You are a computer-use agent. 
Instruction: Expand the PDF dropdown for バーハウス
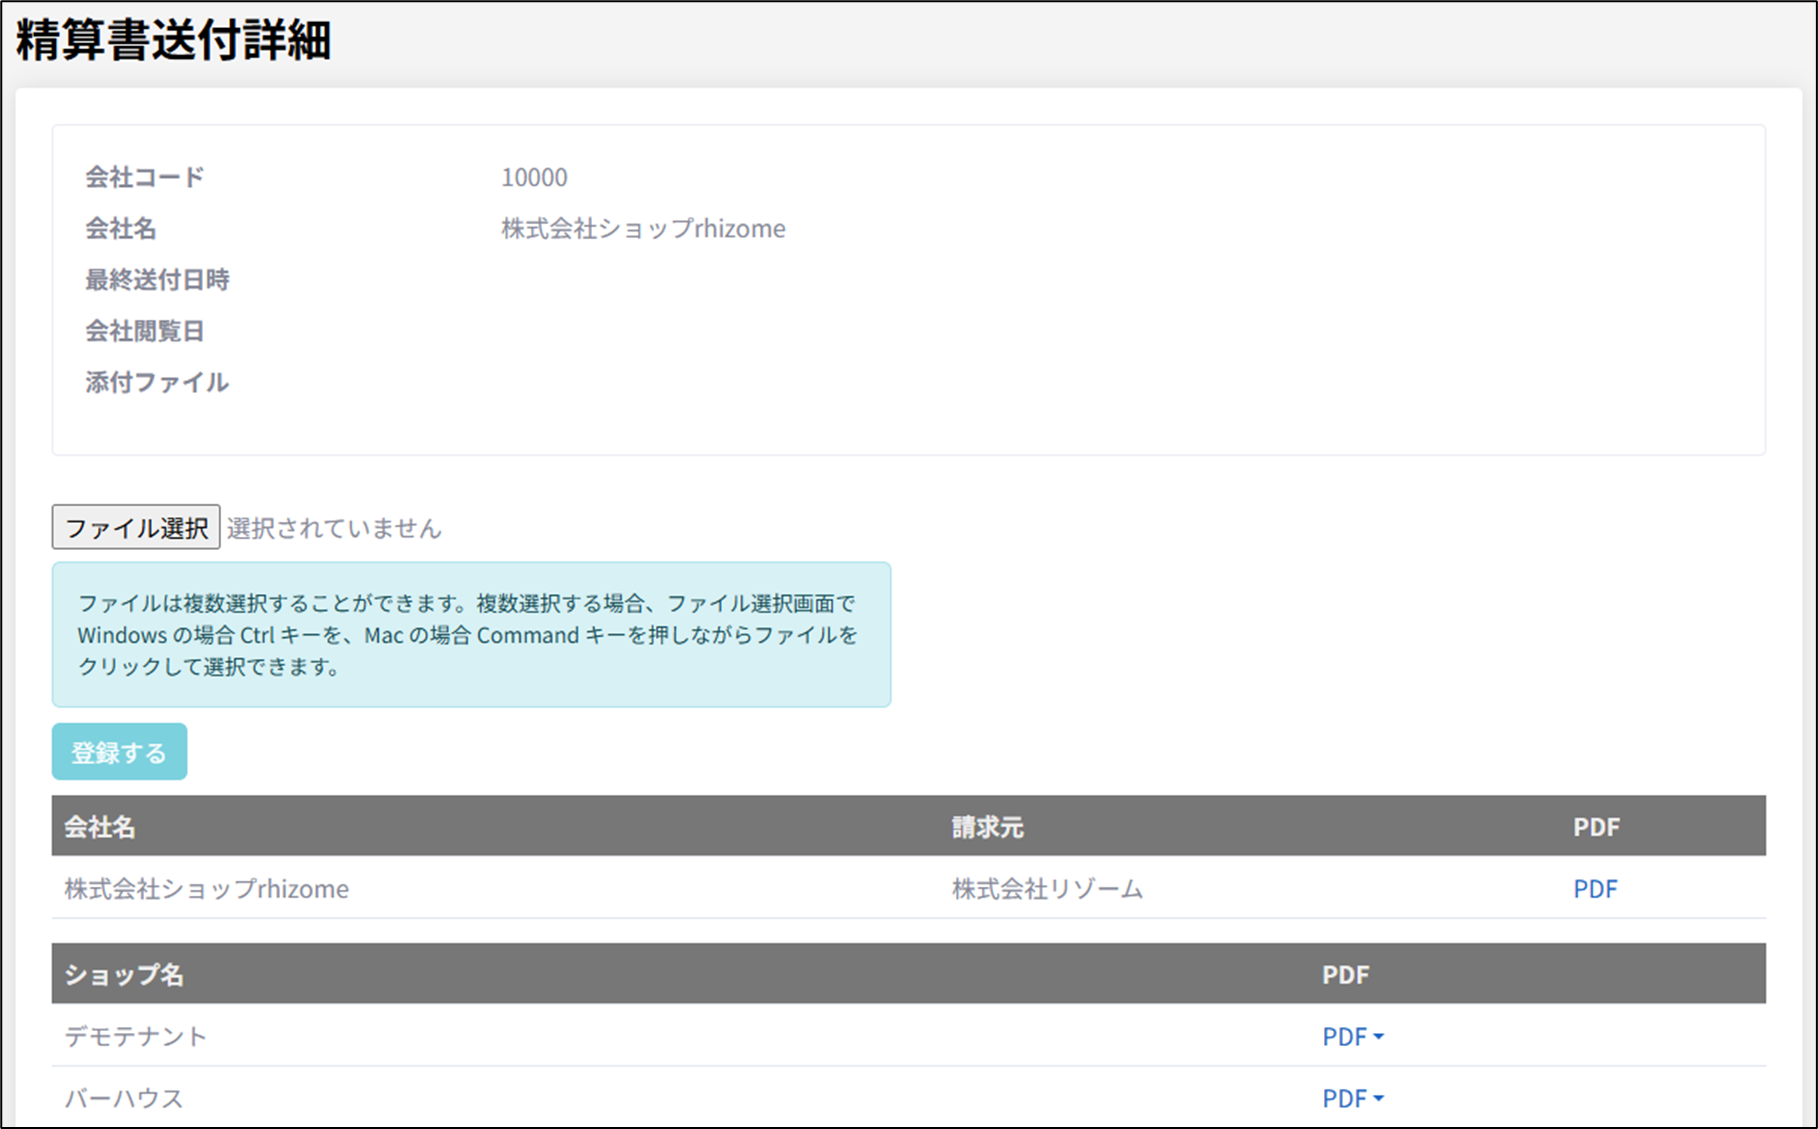tap(1352, 1098)
